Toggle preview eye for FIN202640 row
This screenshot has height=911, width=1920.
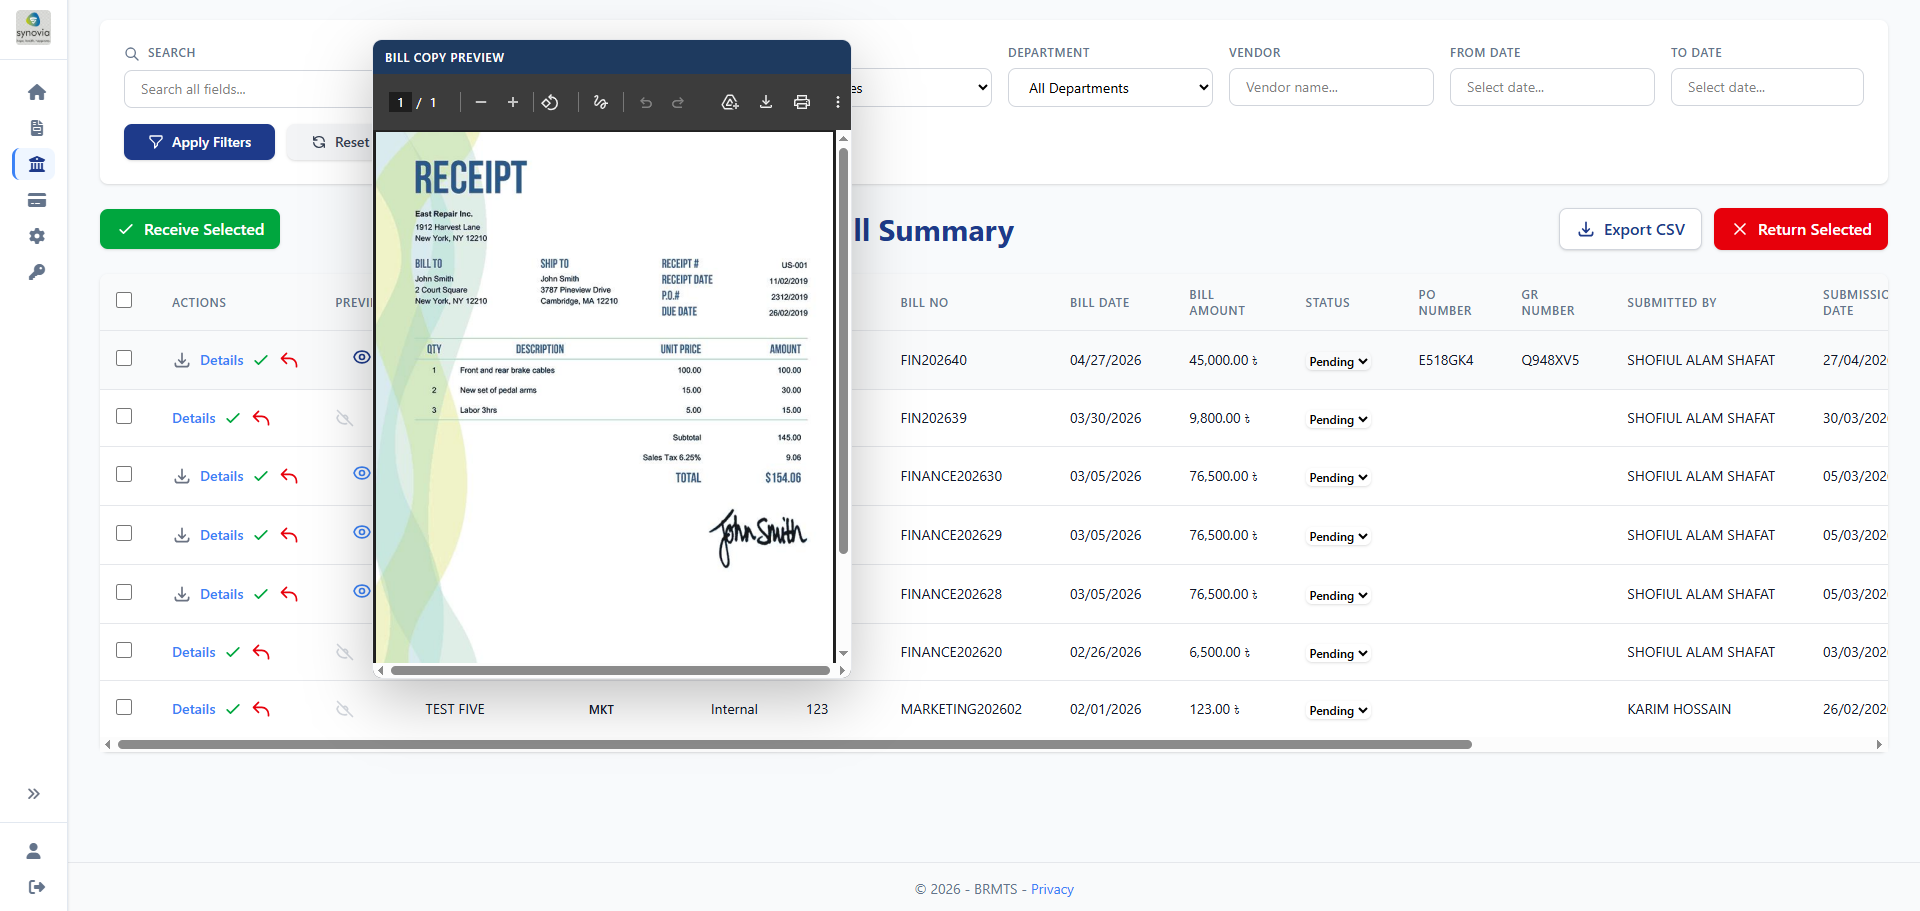click(362, 357)
